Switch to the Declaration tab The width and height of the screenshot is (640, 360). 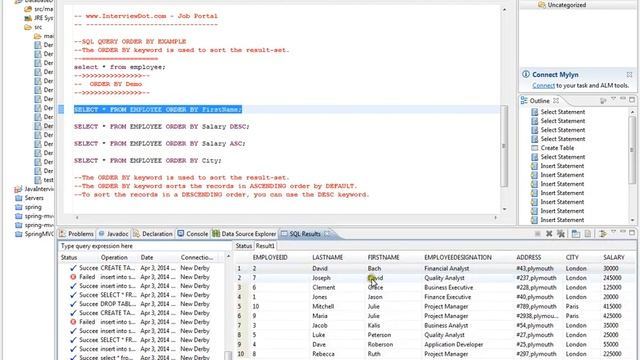pos(153,234)
